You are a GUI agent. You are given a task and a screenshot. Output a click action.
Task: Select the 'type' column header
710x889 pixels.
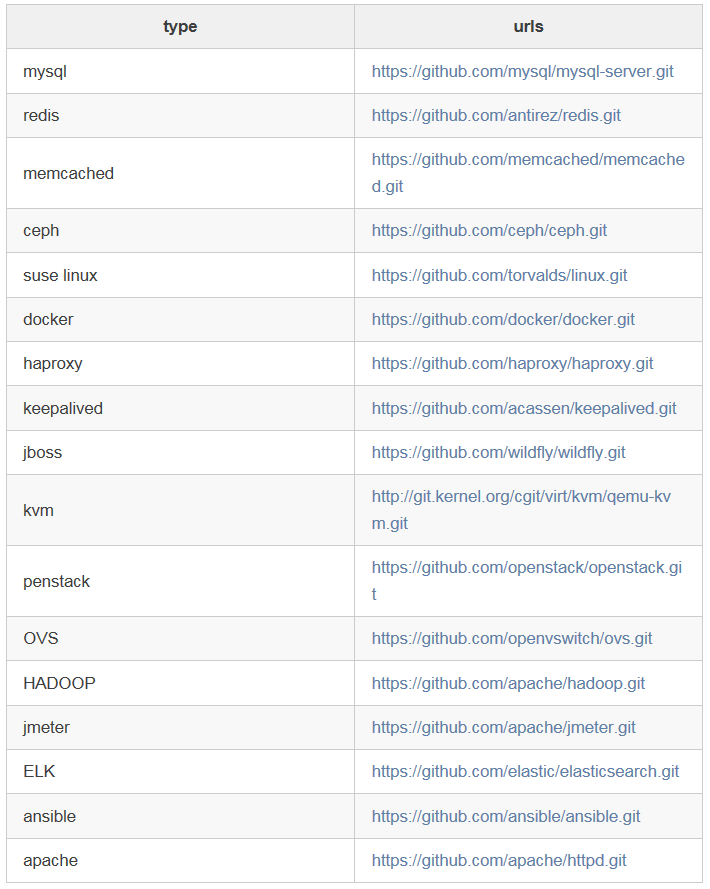click(180, 27)
